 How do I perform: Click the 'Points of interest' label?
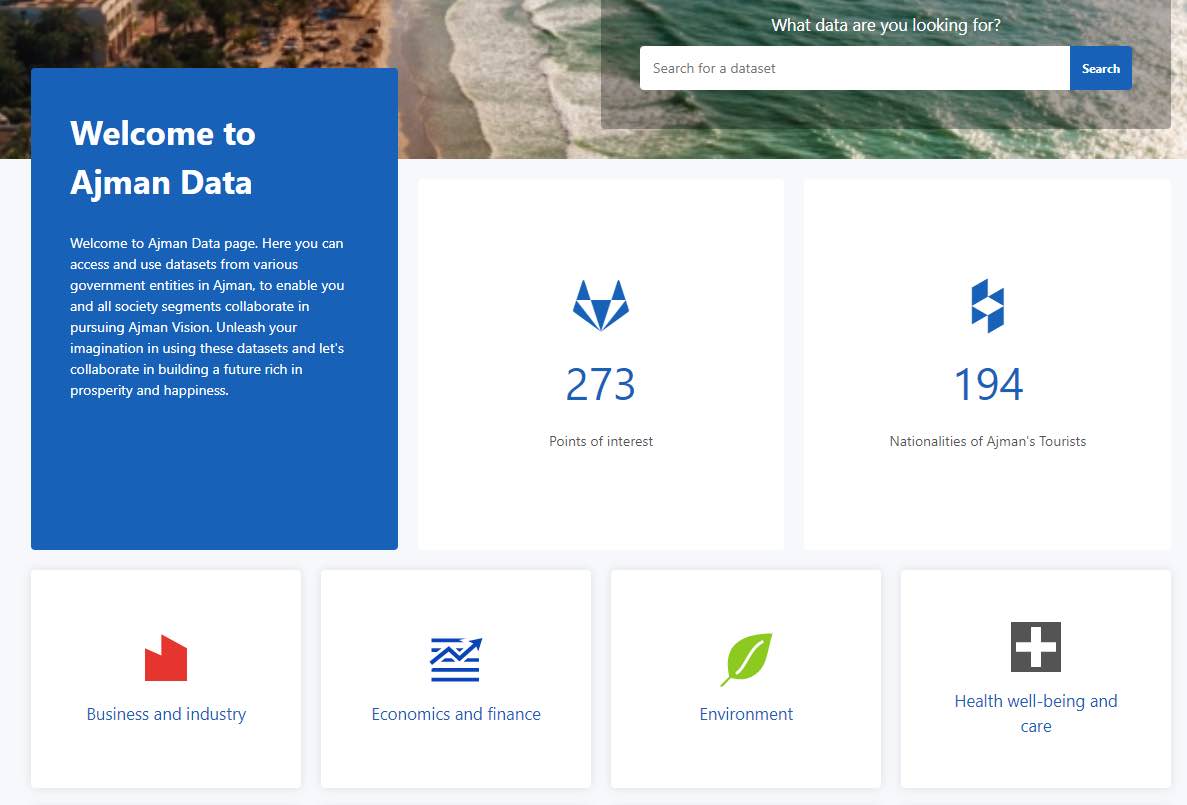pyautogui.click(x=601, y=441)
